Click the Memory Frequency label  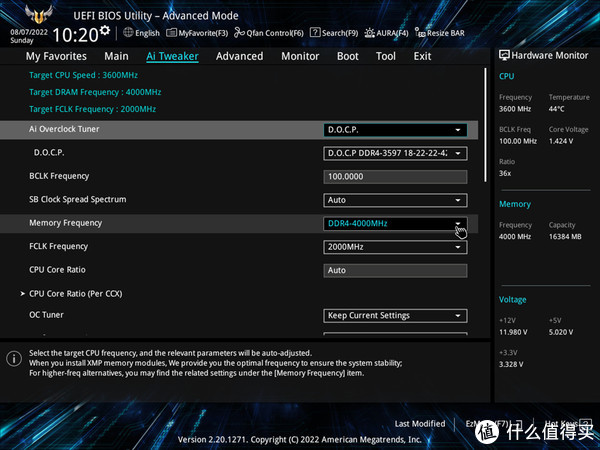click(x=66, y=223)
